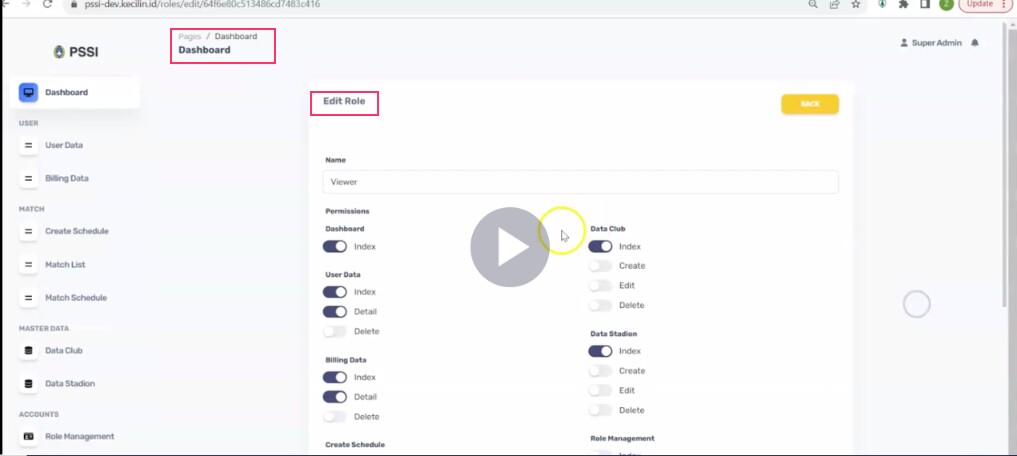1017x456 pixels.
Task: Click the notification bell icon
Action: [974, 43]
